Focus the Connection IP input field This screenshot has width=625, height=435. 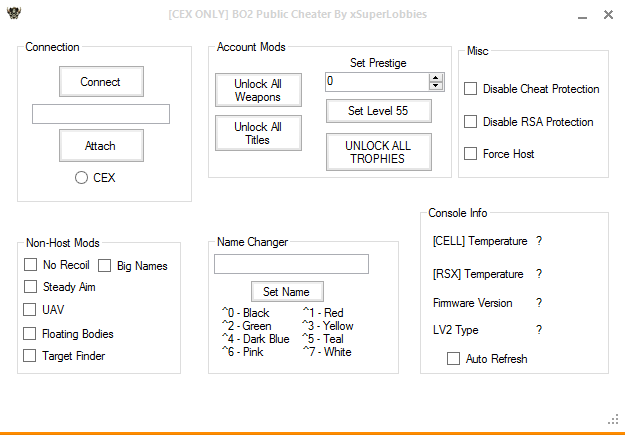(101, 114)
